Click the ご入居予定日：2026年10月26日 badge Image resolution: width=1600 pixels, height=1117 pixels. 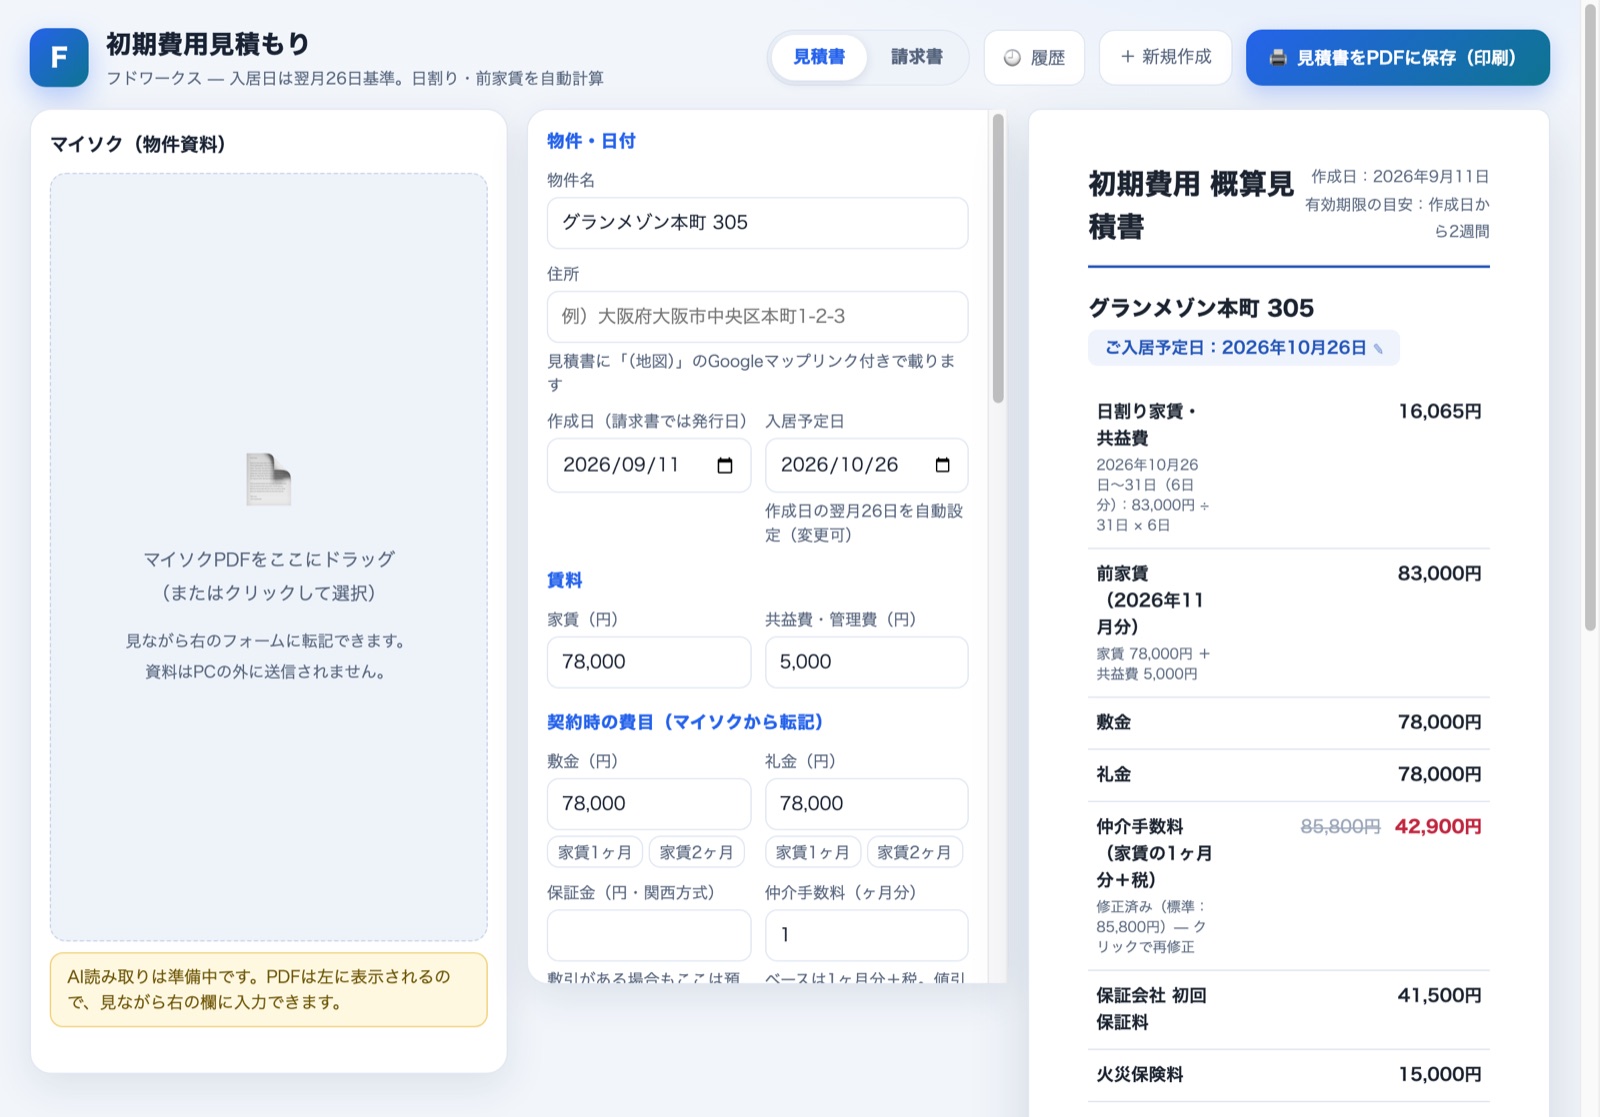point(1243,348)
